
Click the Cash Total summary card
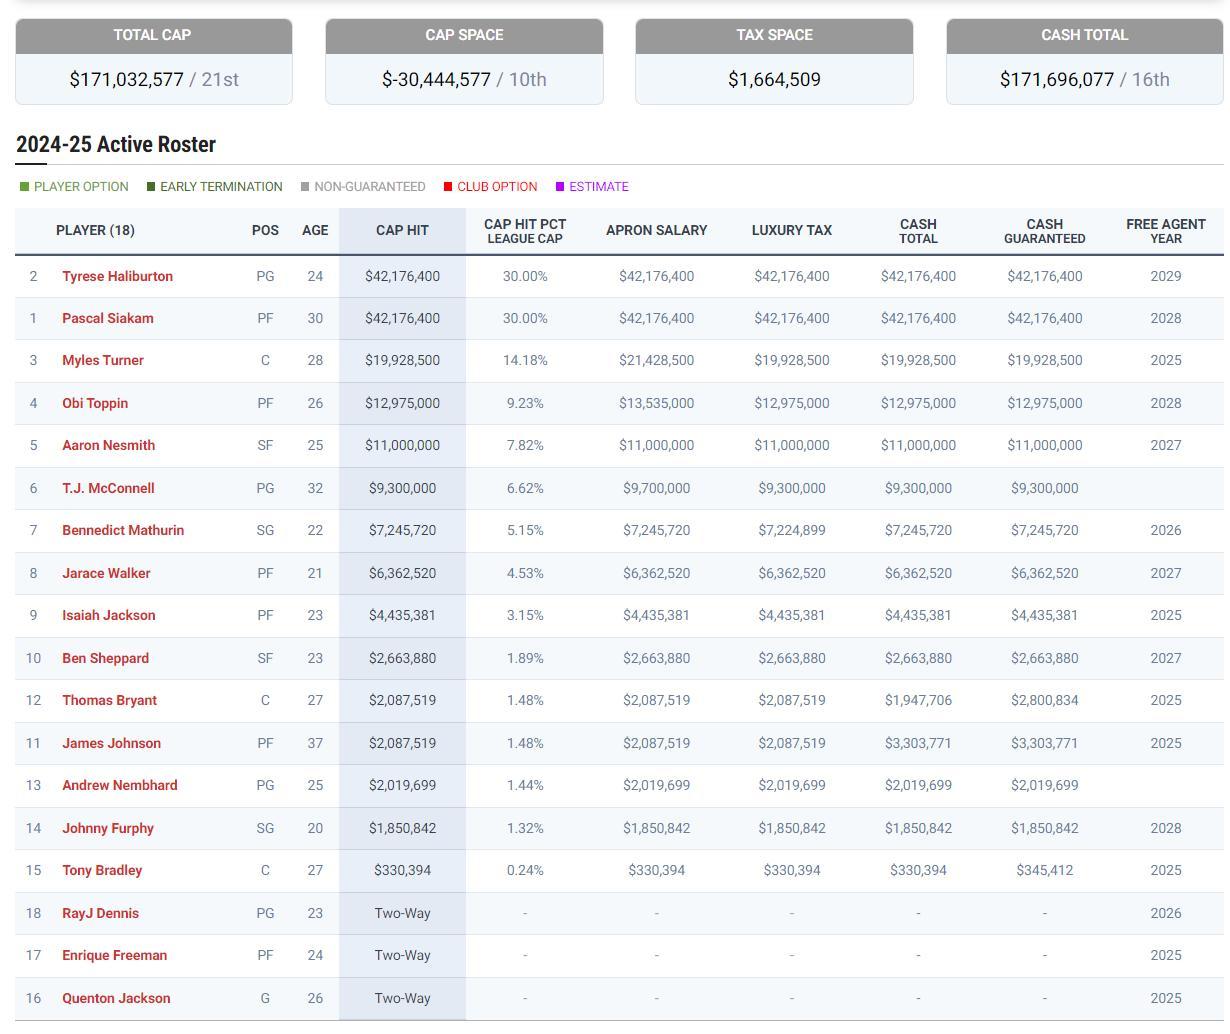1084,62
